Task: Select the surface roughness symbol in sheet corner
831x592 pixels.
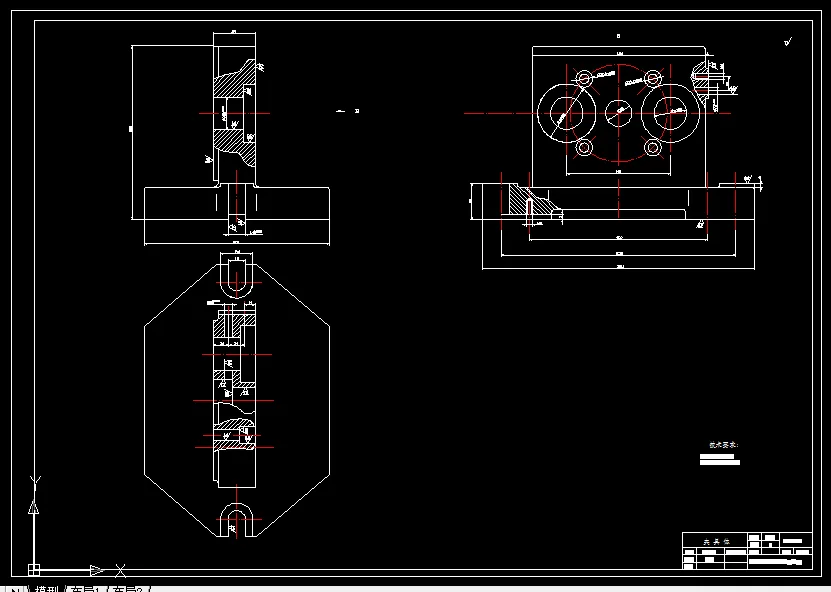Action: tap(788, 41)
